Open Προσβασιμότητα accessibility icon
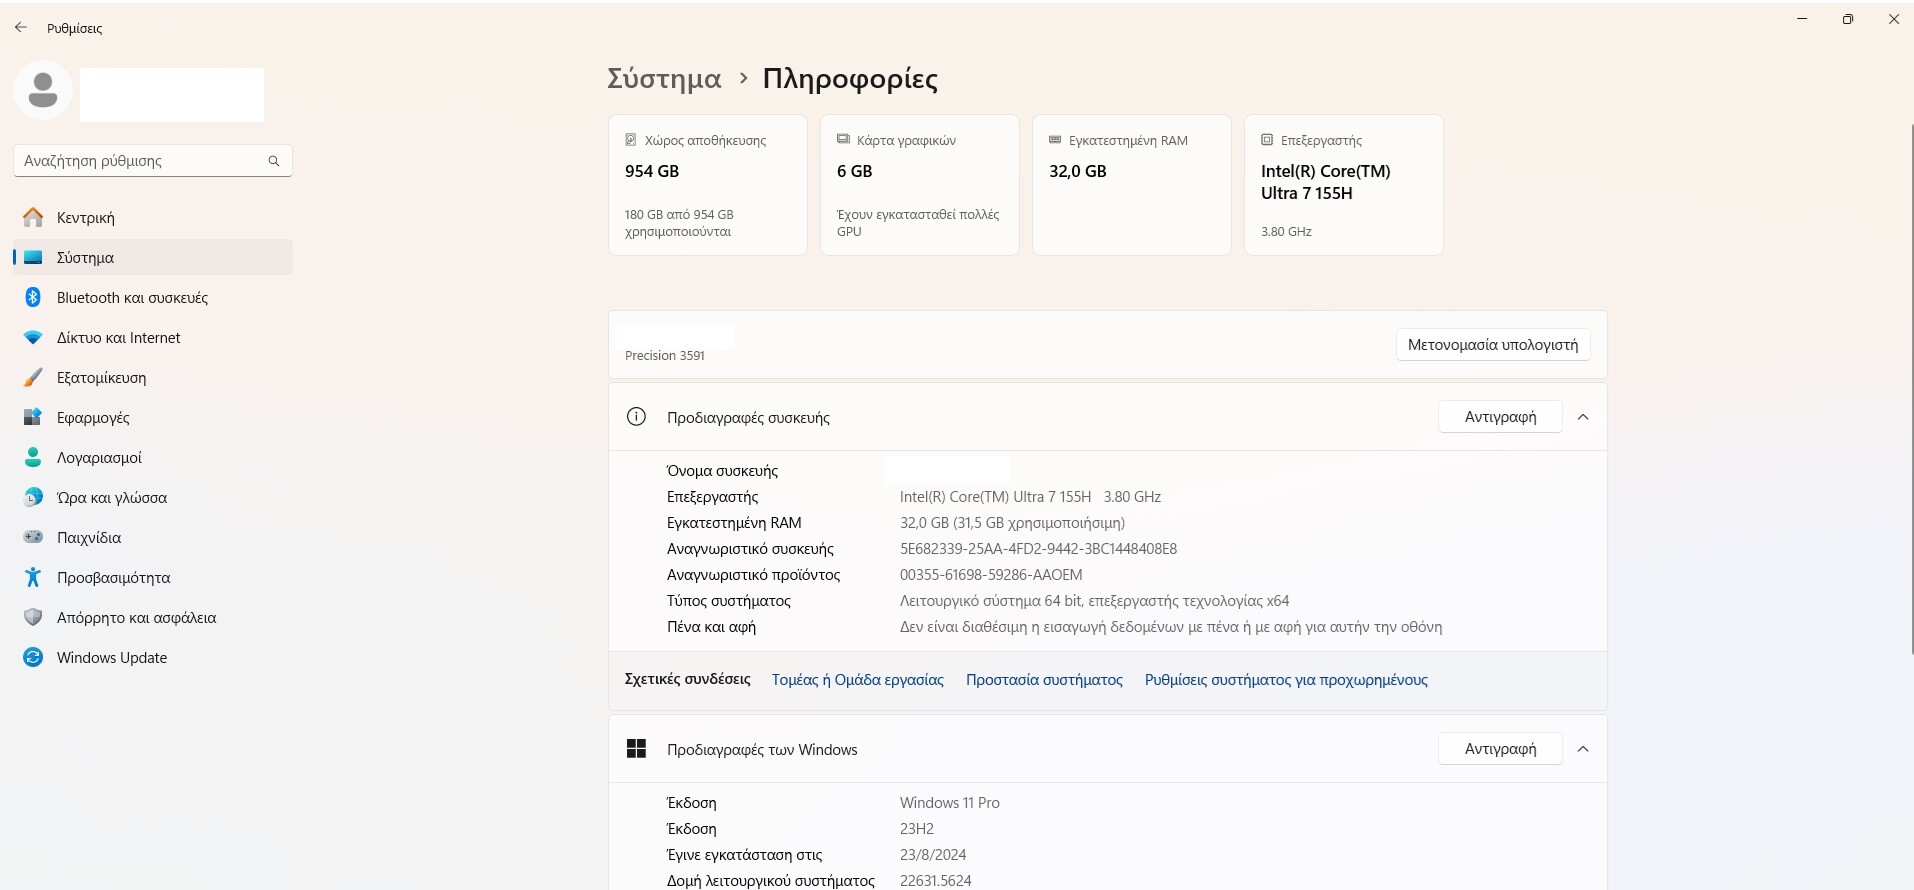1914x890 pixels. (33, 577)
